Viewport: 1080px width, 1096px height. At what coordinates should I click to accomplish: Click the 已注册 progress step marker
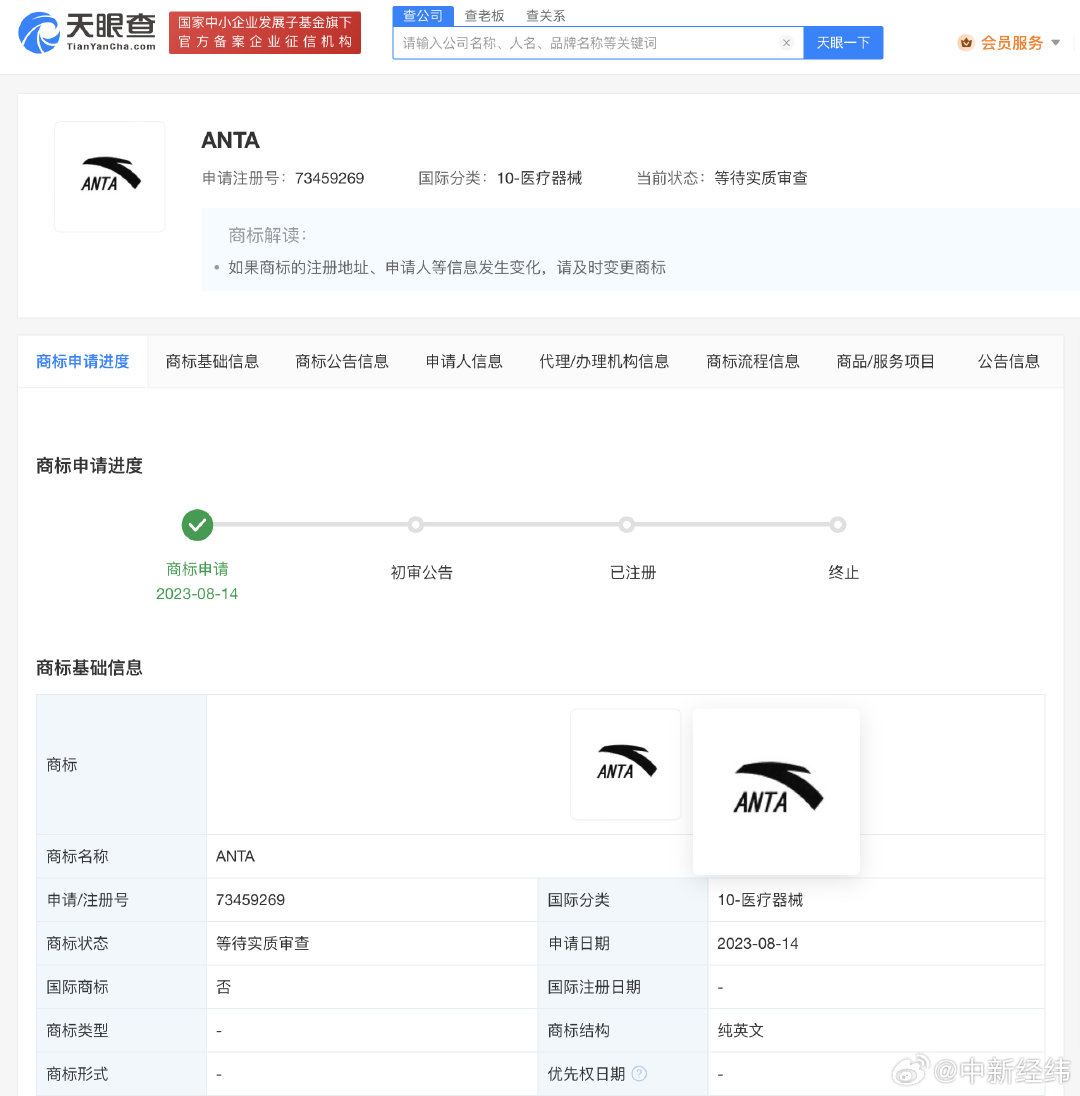pyautogui.click(x=627, y=525)
